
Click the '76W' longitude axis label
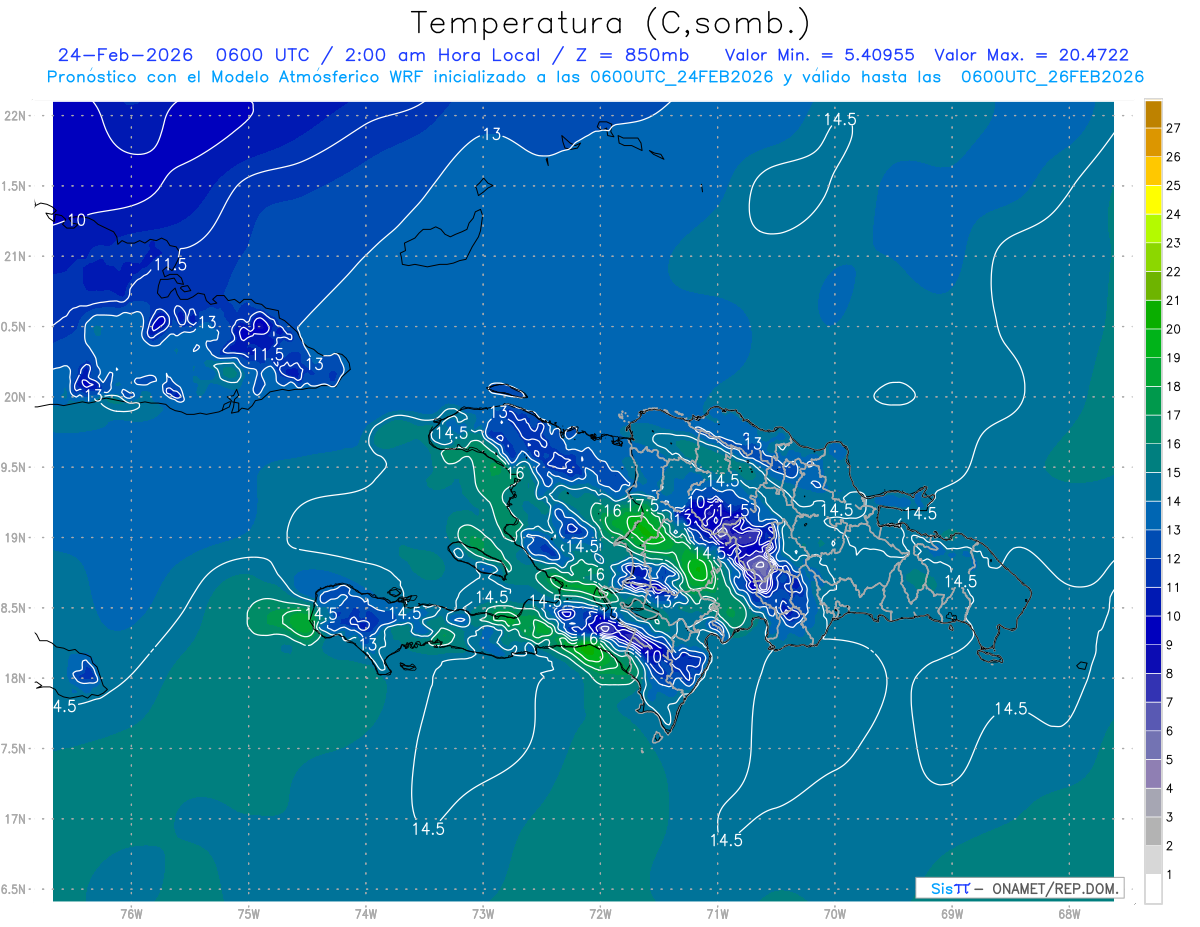[131, 914]
